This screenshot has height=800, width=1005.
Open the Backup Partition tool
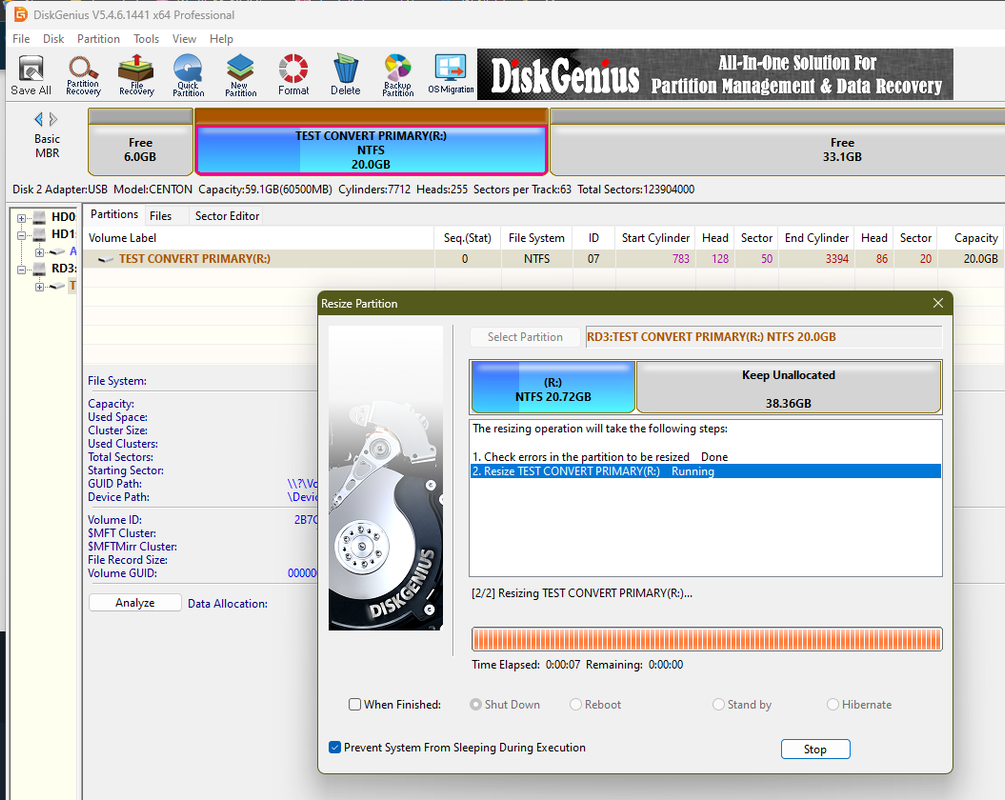[x=398, y=74]
